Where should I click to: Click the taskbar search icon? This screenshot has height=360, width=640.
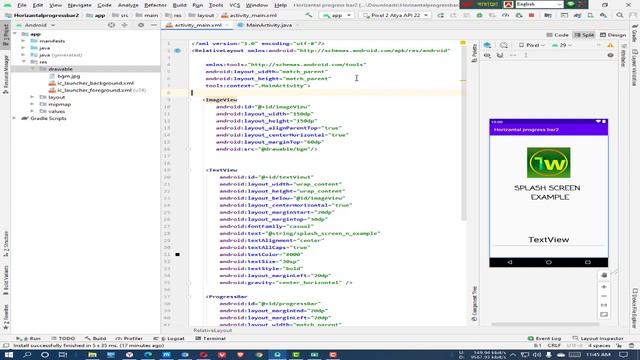click(x=27, y=354)
